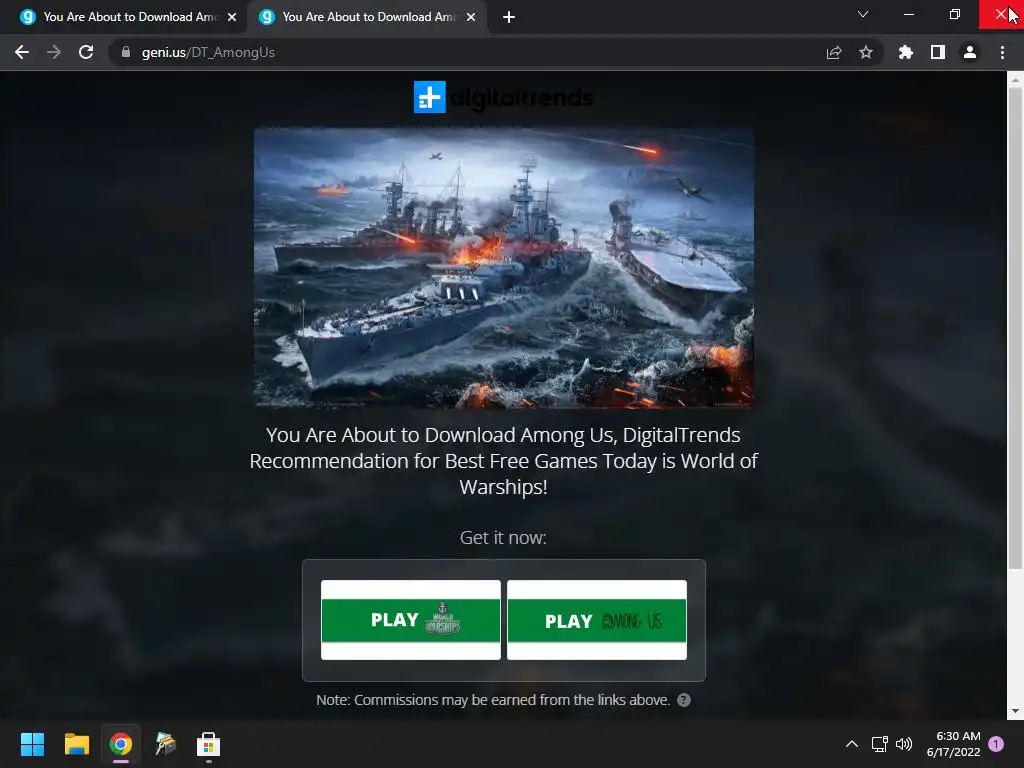Go back to the previous page
Screen dimensions: 1024x768
[22, 52]
